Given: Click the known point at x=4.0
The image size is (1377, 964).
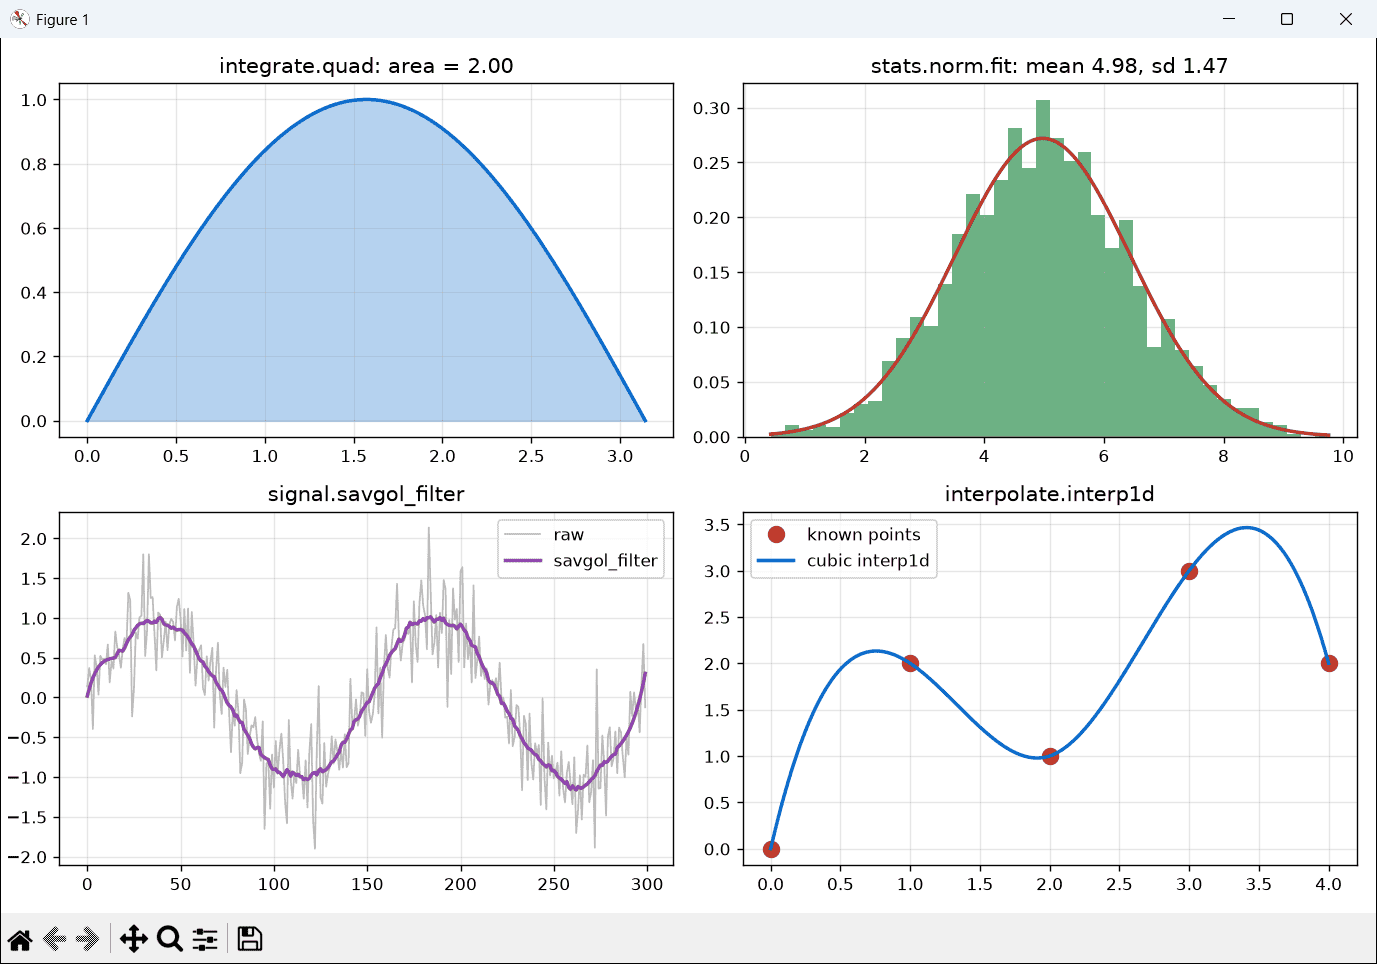Looking at the screenshot, I should click(x=1329, y=663).
